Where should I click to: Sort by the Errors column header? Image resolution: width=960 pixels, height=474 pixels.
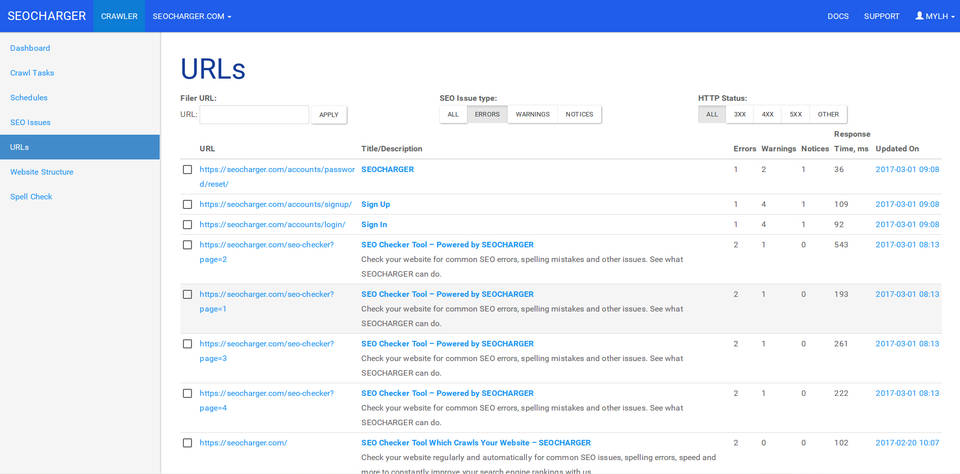point(744,149)
